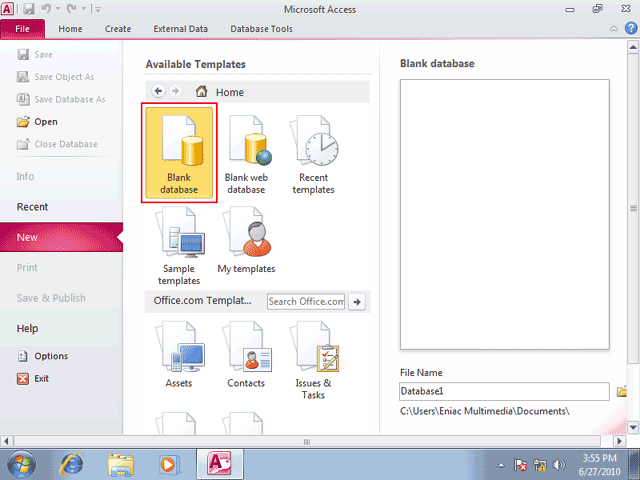This screenshot has height=480, width=640.
Task: Select the Contacts template
Action: coord(246,354)
